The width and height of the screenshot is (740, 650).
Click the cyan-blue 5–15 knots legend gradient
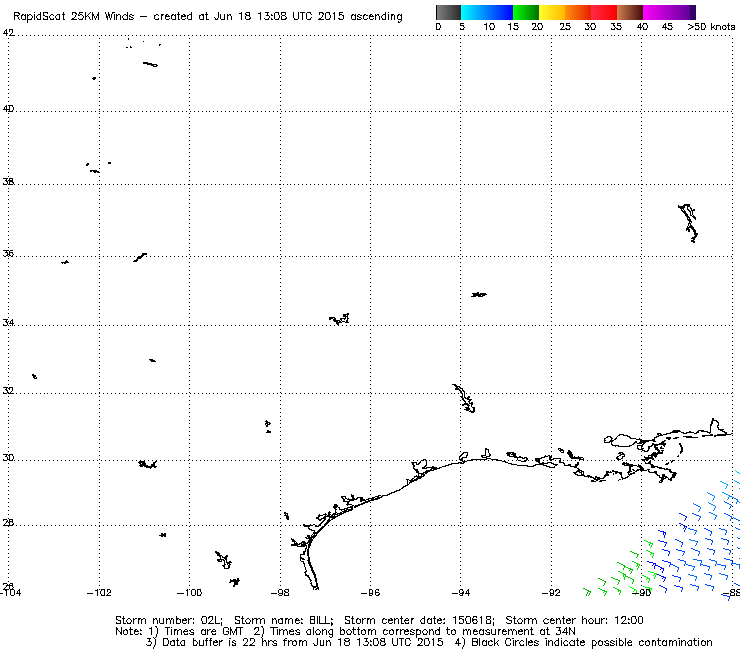pyautogui.click(x=487, y=12)
